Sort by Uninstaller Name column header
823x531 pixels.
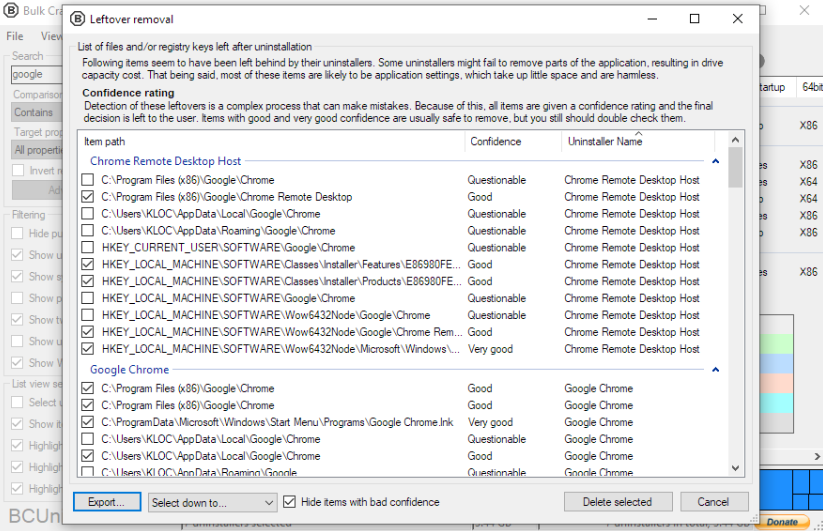point(638,142)
